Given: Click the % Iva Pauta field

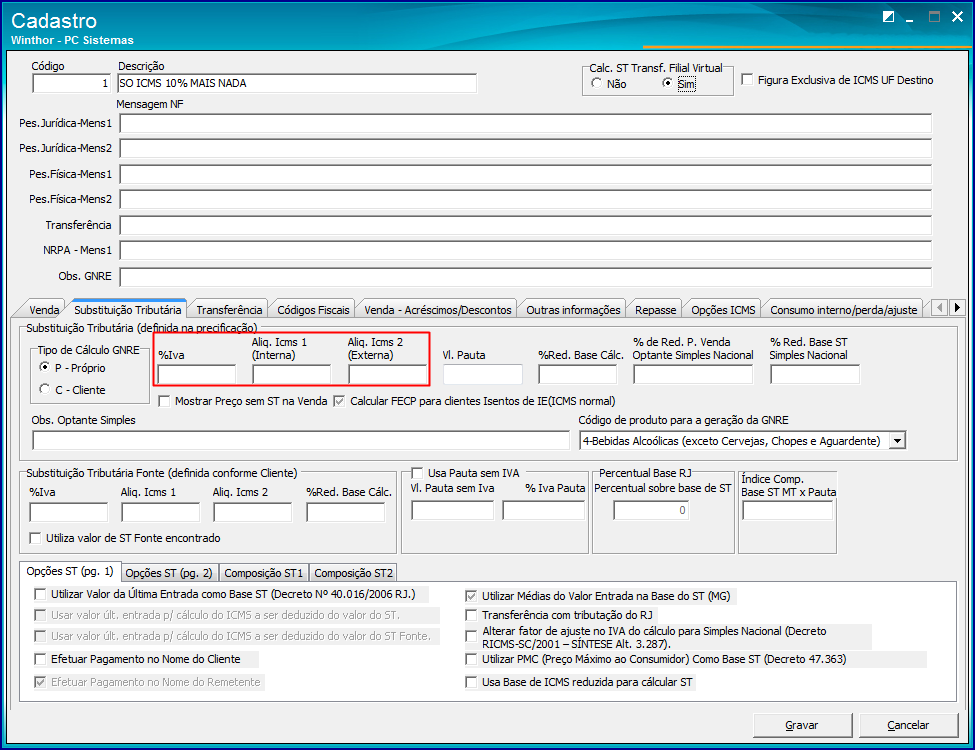Looking at the screenshot, I should click(543, 510).
